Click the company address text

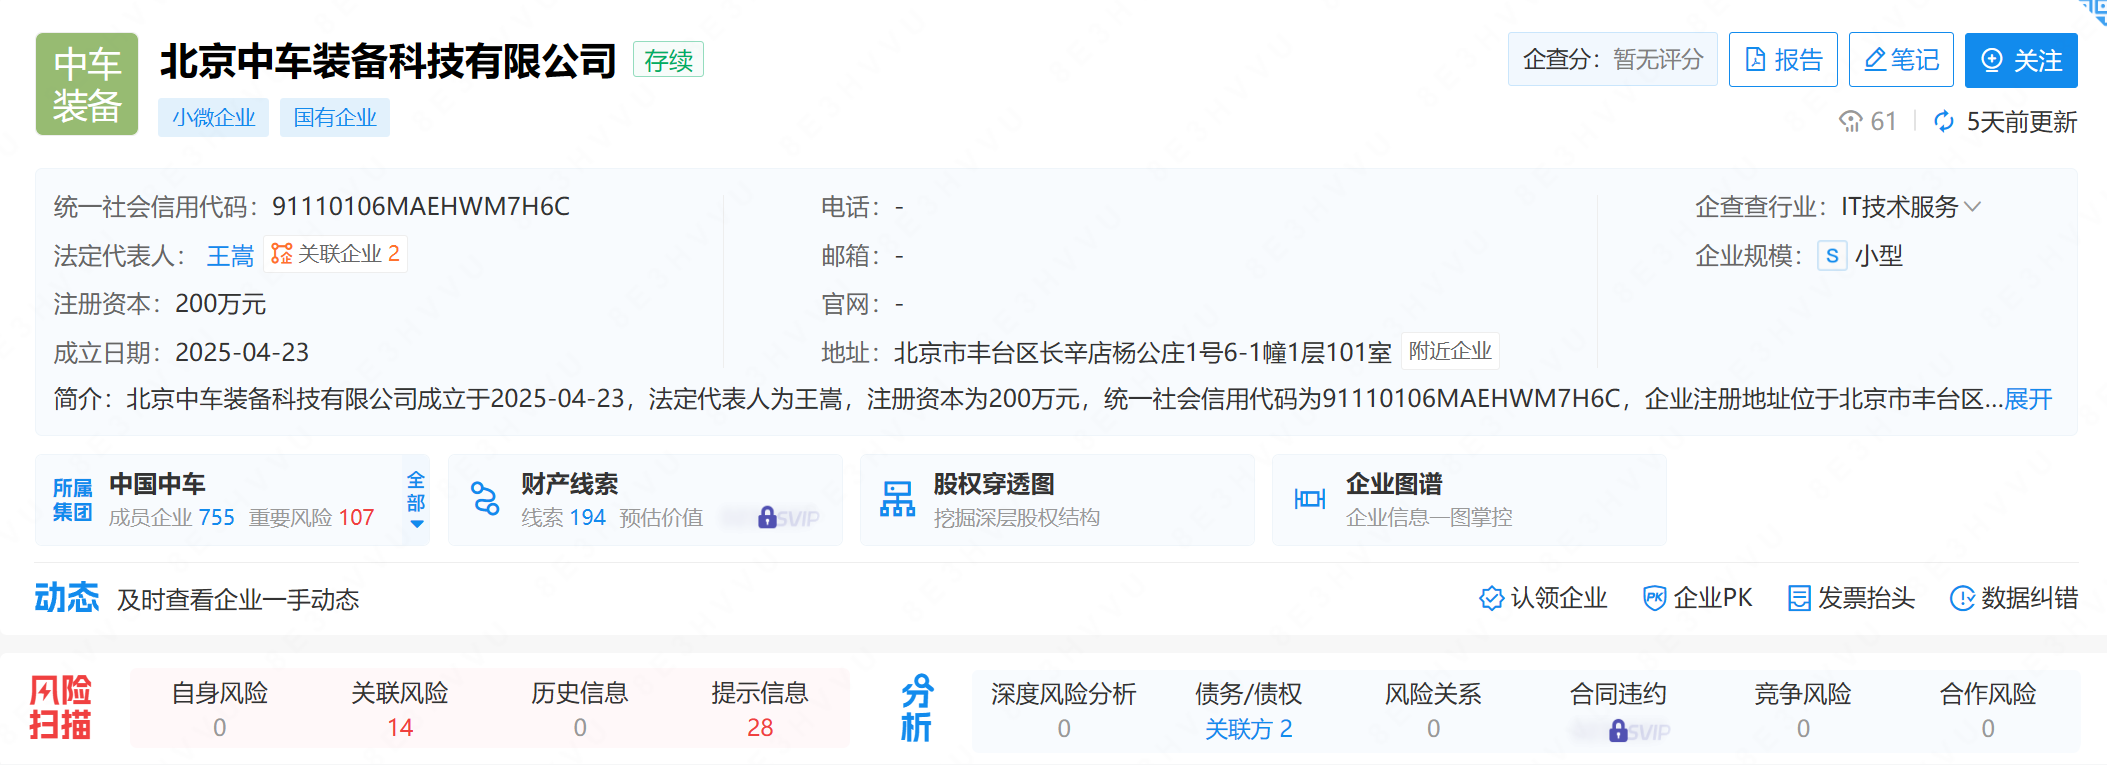pyautogui.click(x=1143, y=353)
